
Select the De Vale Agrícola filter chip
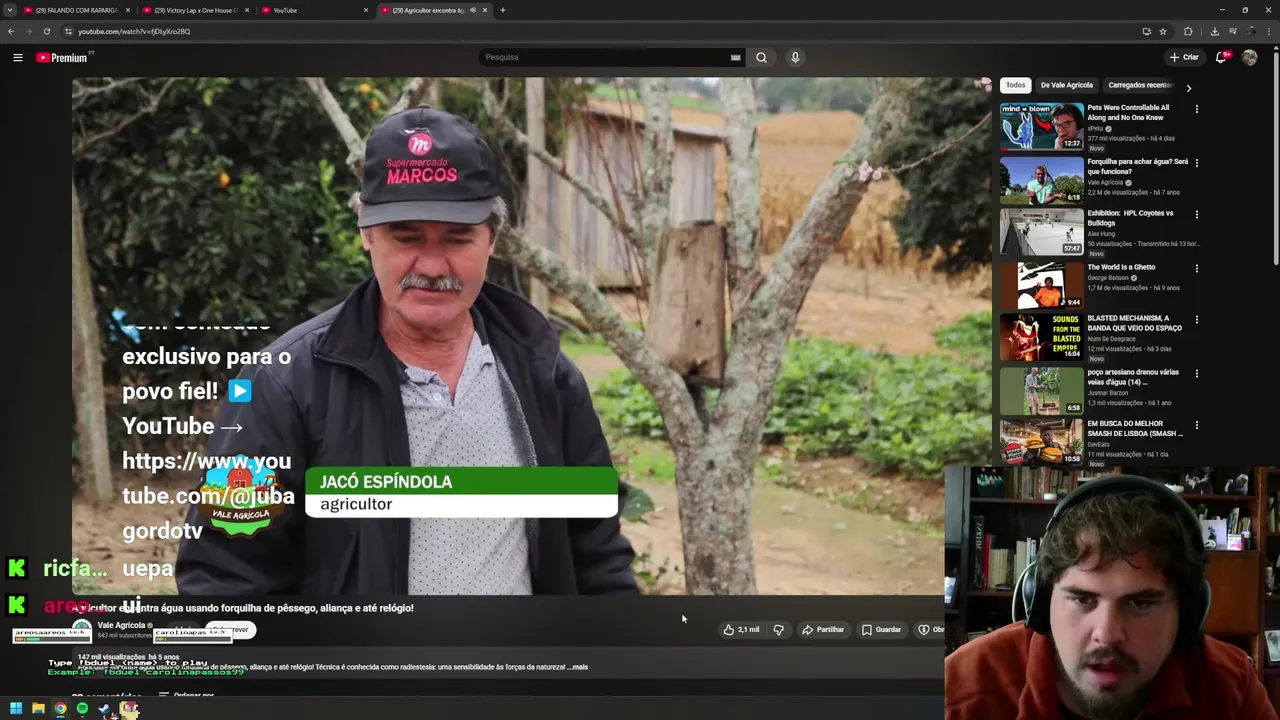pyautogui.click(x=1067, y=85)
